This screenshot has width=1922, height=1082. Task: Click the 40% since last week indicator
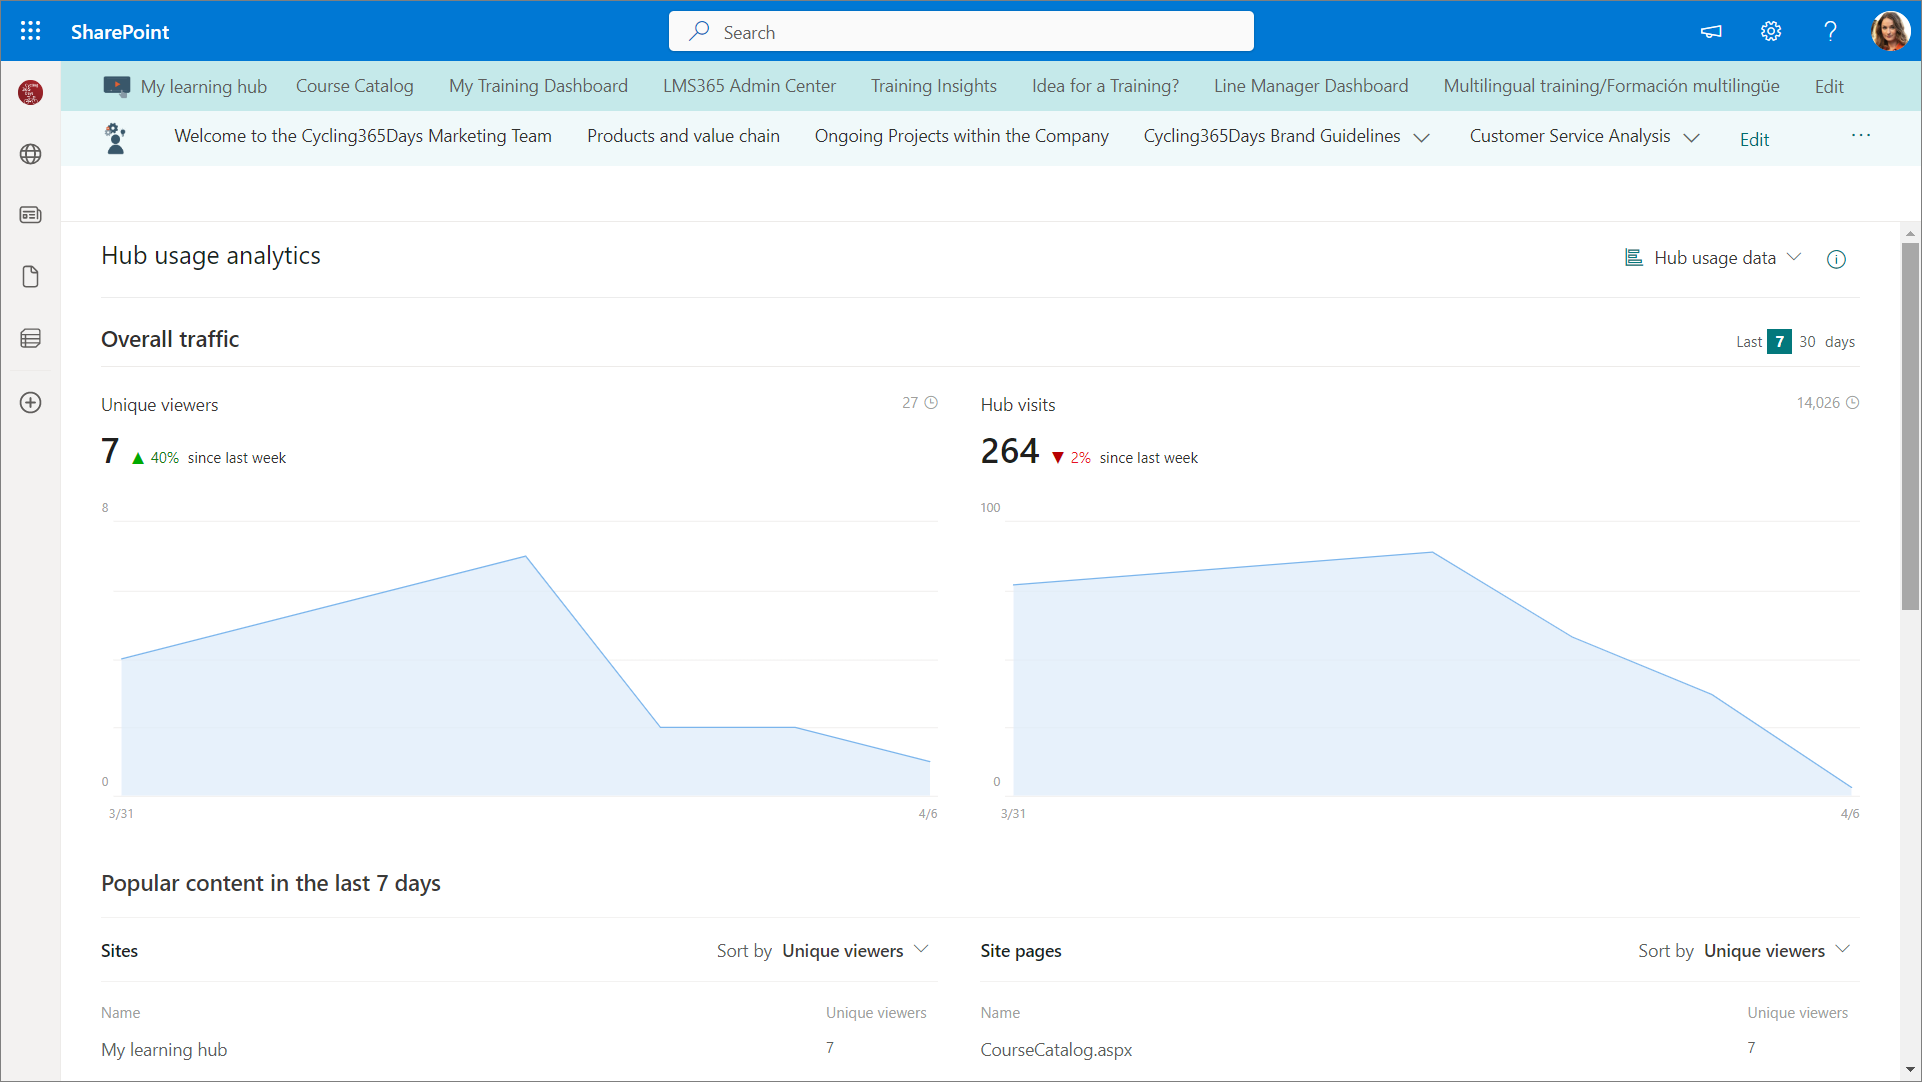tap(209, 458)
